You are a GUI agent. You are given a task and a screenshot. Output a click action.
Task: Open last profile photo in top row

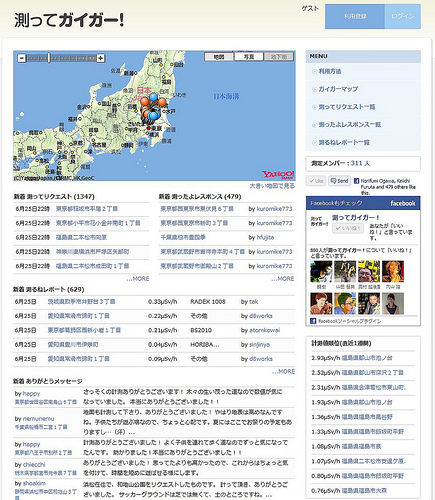pos(393,272)
